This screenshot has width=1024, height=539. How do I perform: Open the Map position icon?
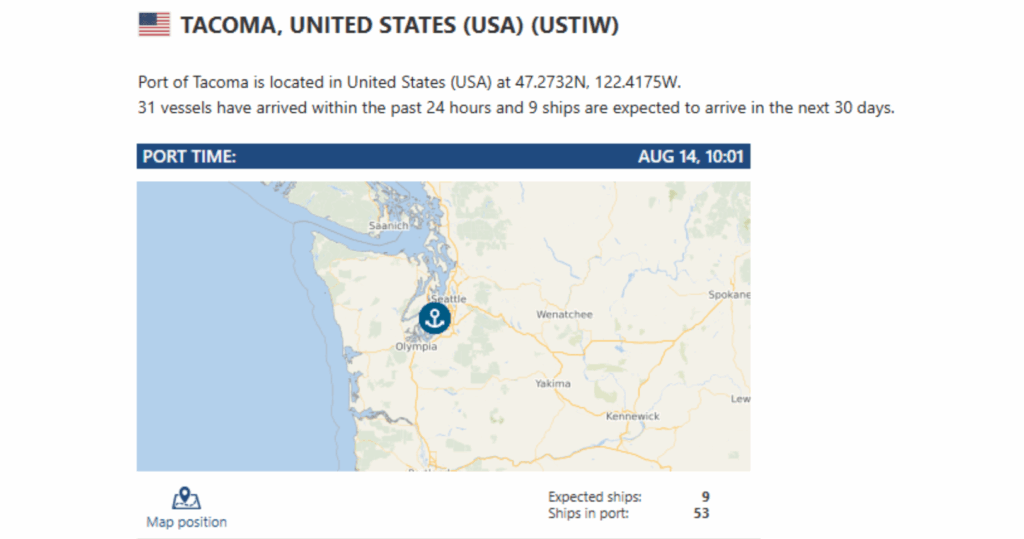coord(186,498)
